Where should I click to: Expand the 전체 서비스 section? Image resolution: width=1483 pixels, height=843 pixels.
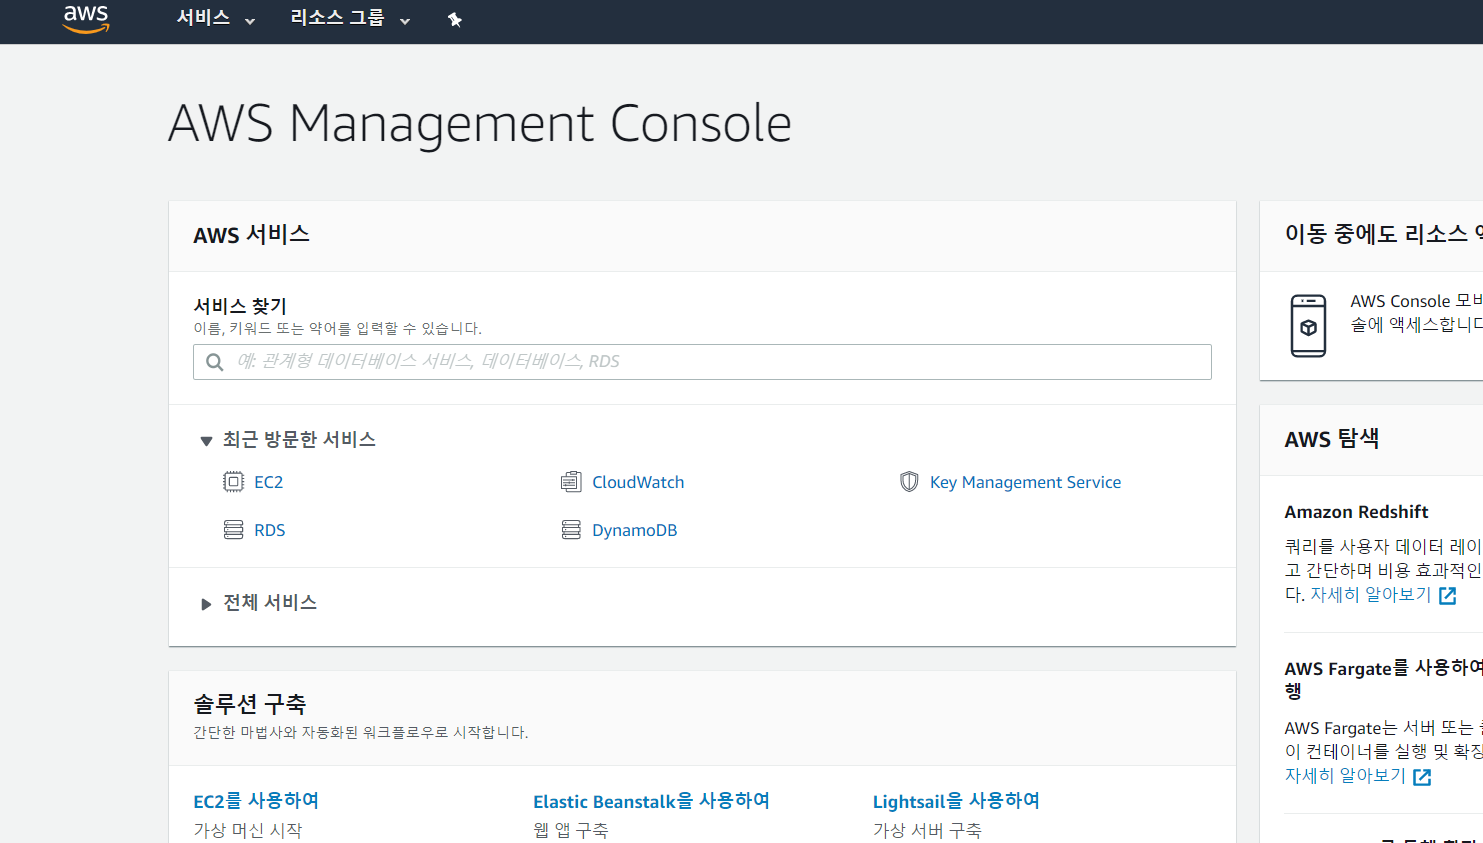pyautogui.click(x=206, y=604)
